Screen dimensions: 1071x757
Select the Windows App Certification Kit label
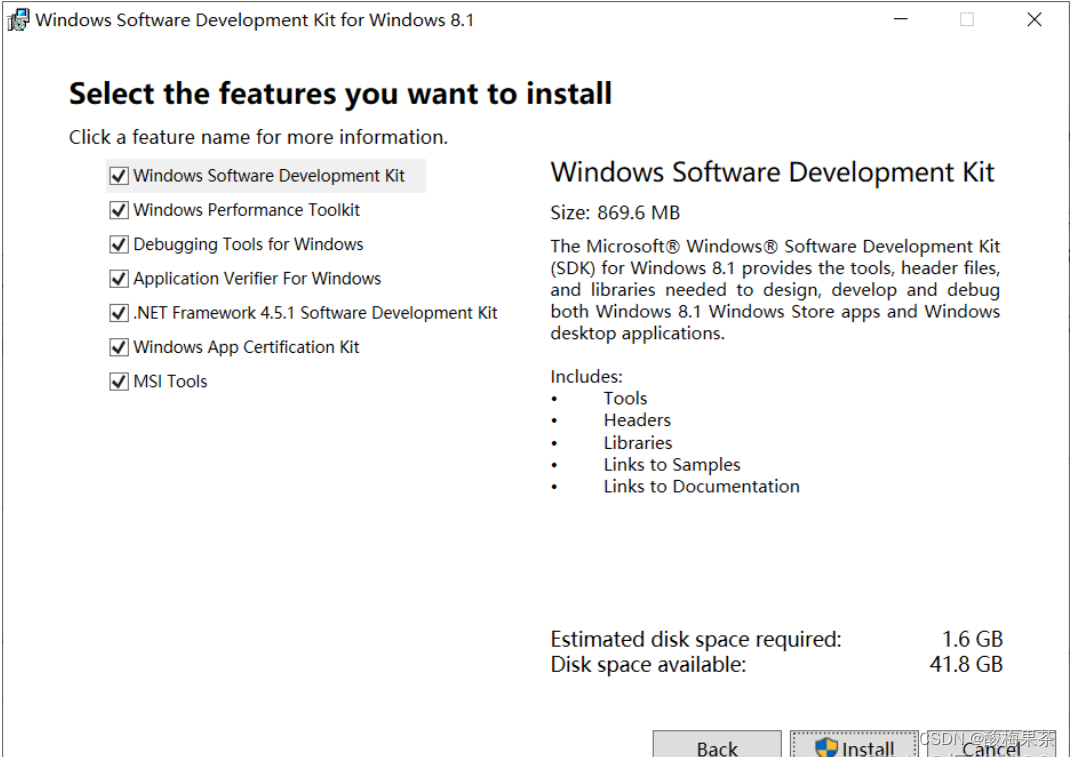click(246, 347)
